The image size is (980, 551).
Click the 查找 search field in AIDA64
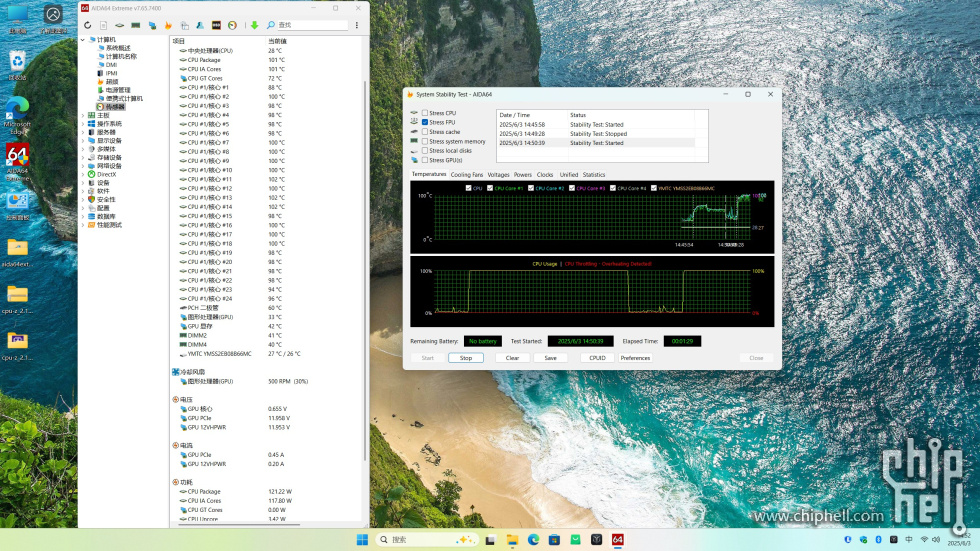[x=312, y=25]
